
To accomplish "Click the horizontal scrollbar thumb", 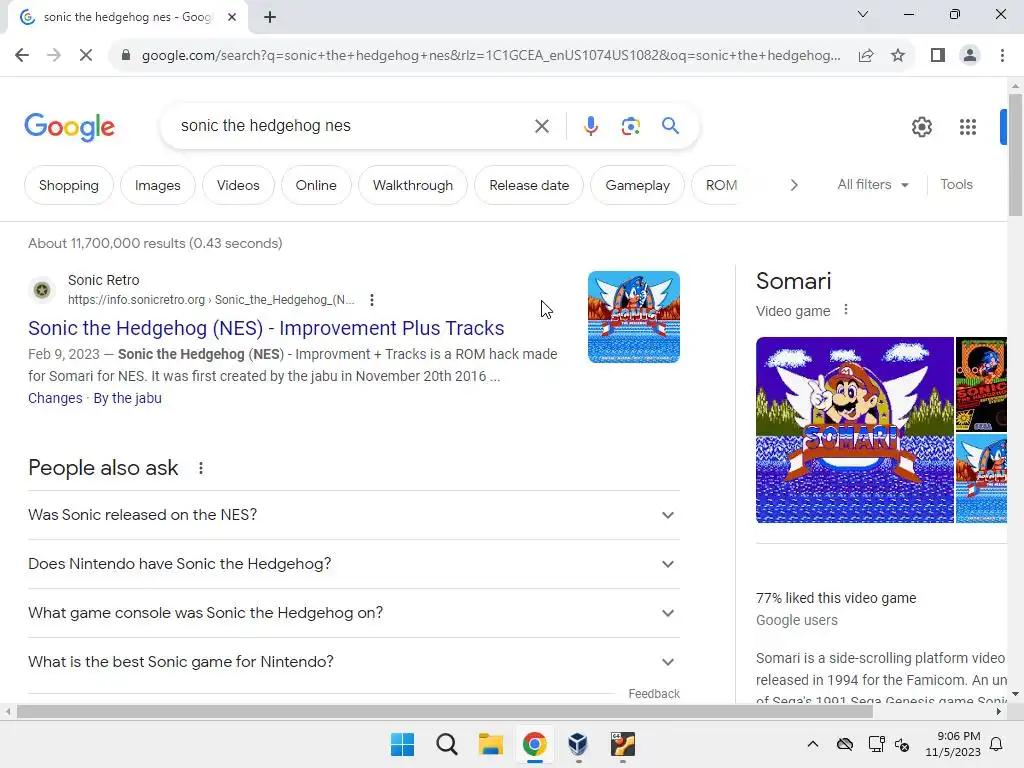I will (x=444, y=711).
